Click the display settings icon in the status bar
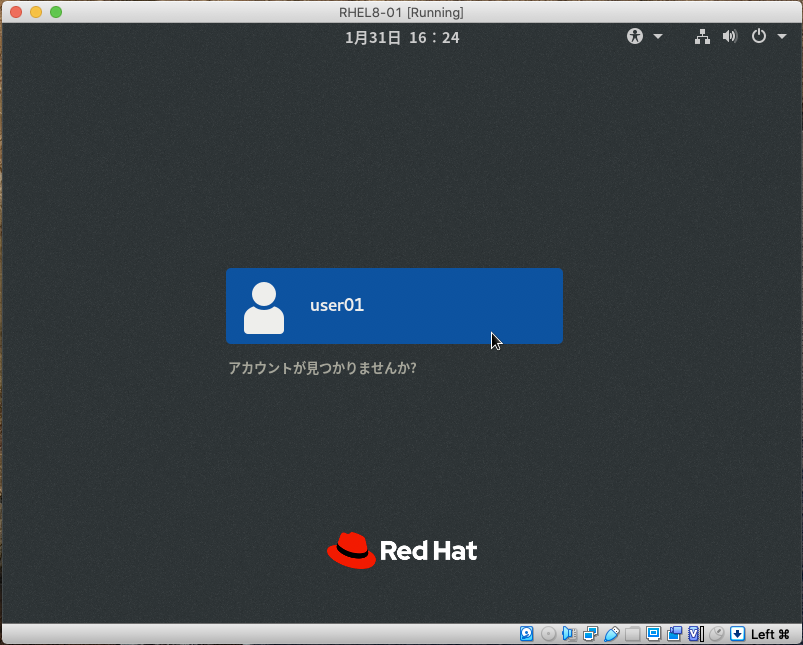Image resolution: width=803 pixels, height=645 pixels. (654, 634)
